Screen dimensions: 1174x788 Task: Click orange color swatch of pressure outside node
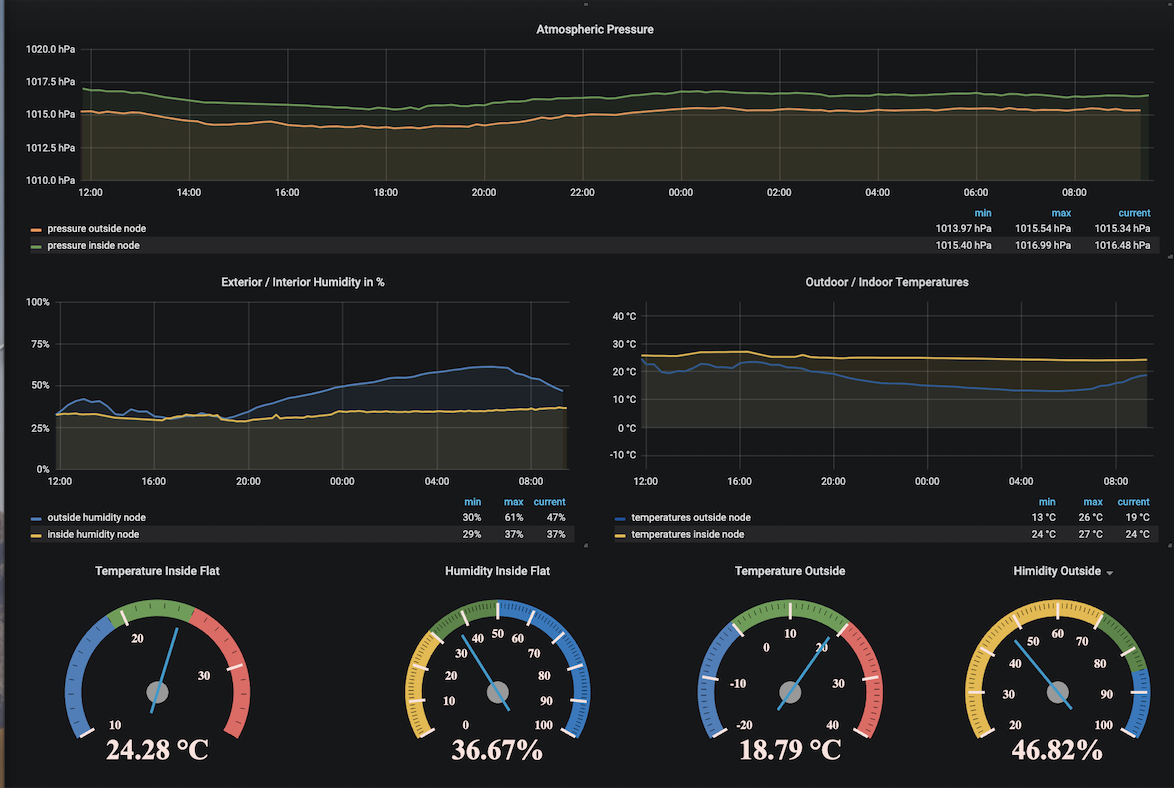tap(36, 230)
